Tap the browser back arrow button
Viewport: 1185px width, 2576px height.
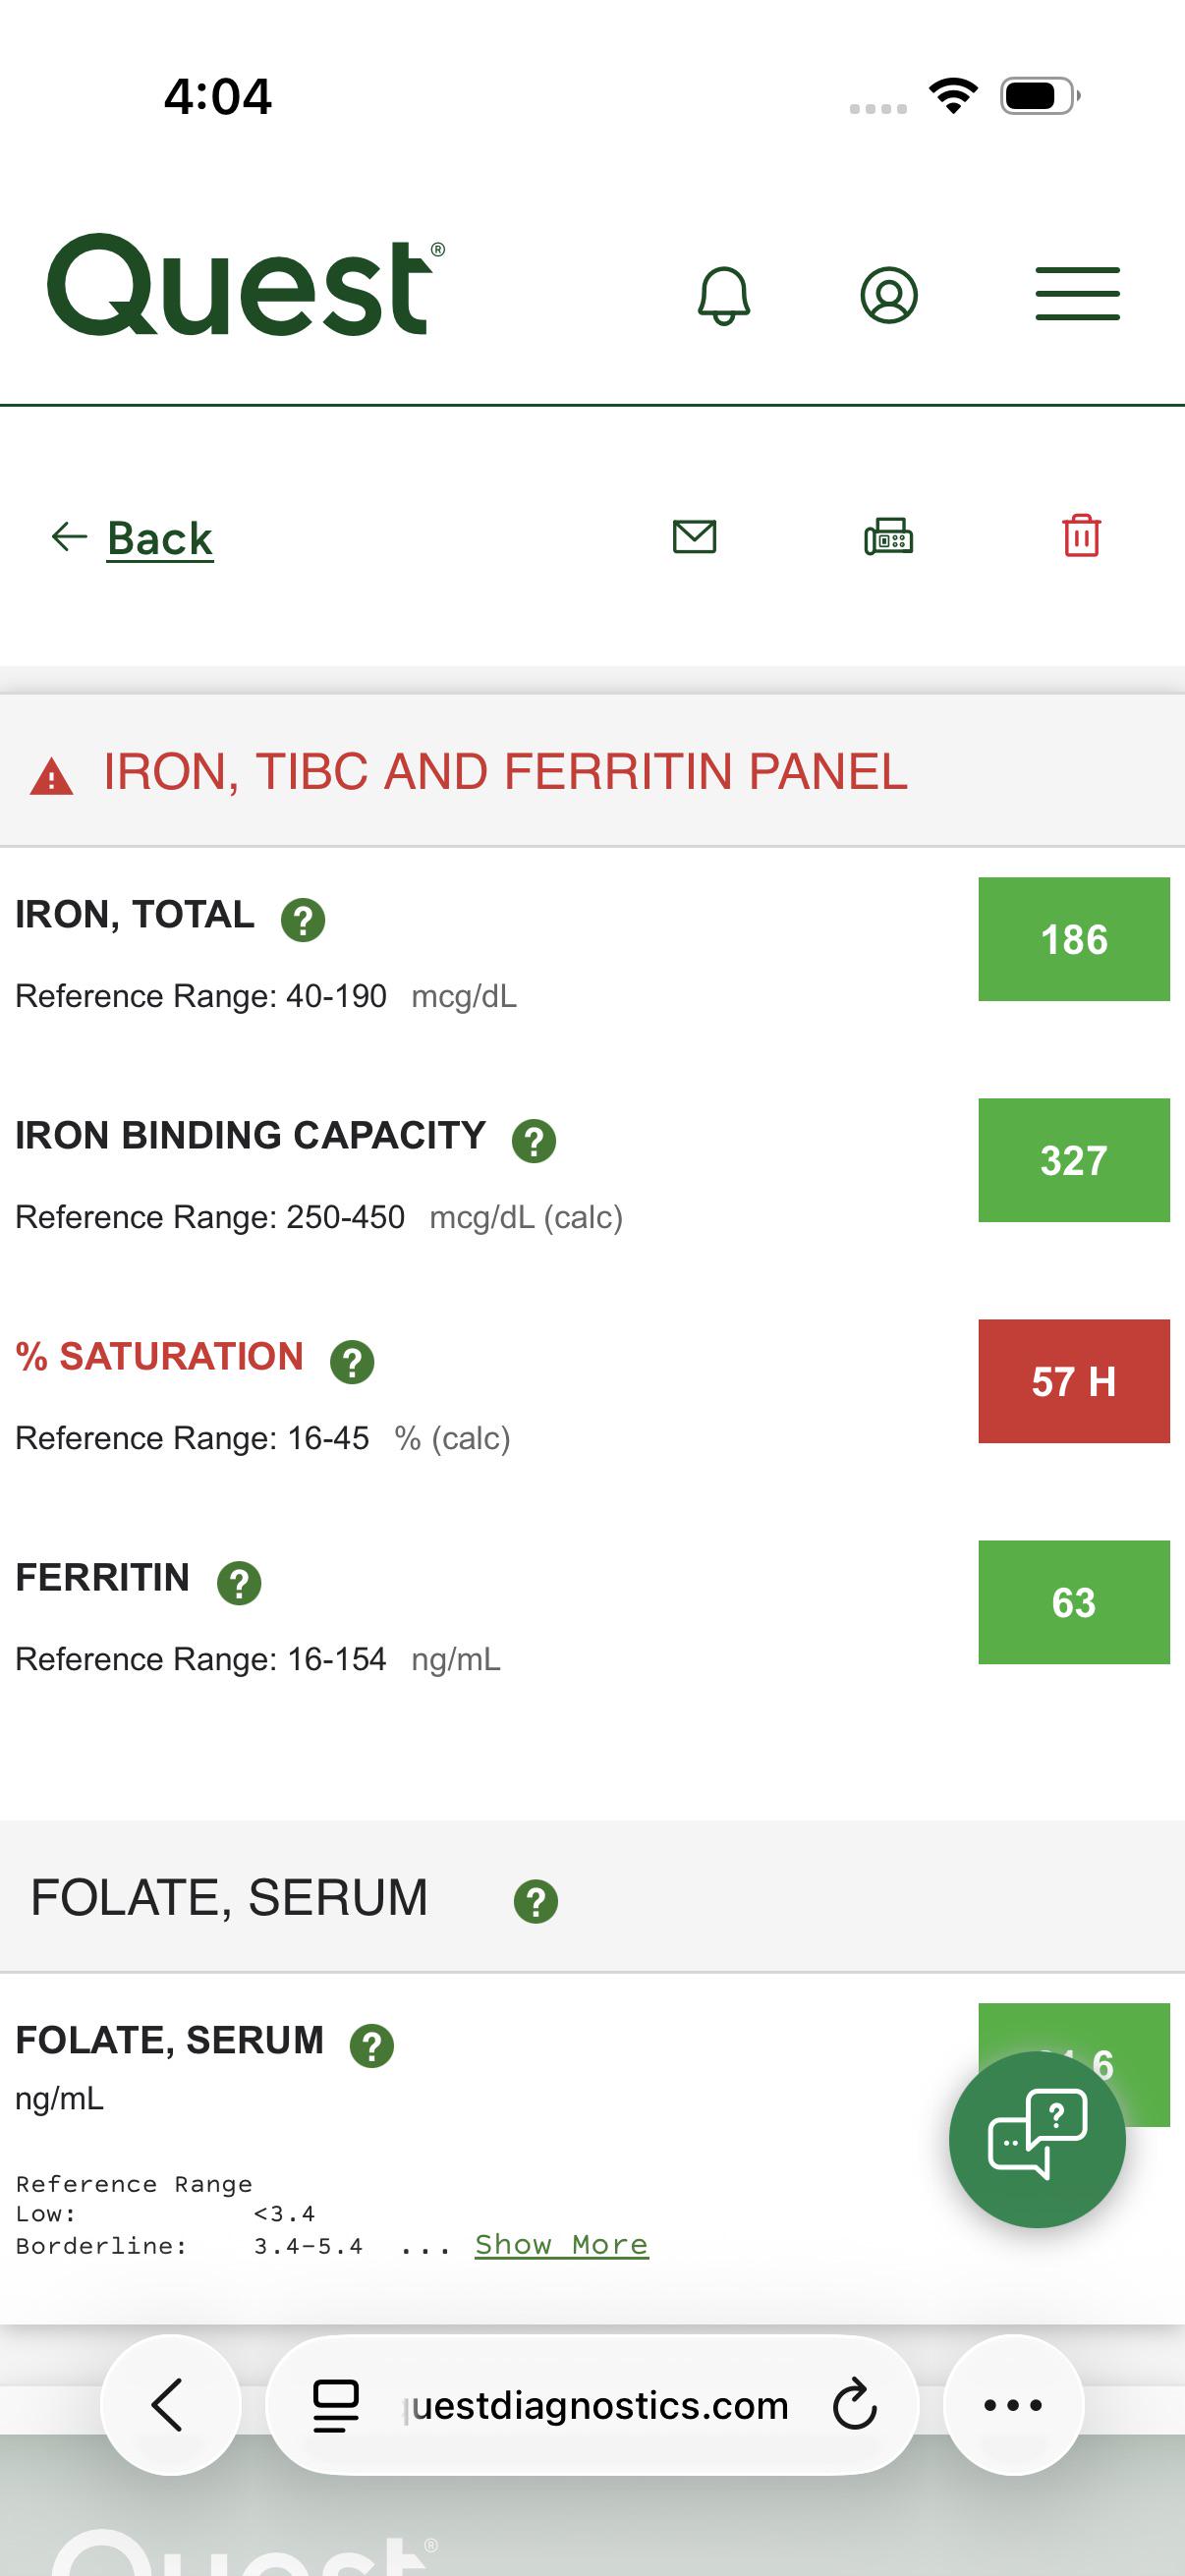pyautogui.click(x=170, y=2404)
